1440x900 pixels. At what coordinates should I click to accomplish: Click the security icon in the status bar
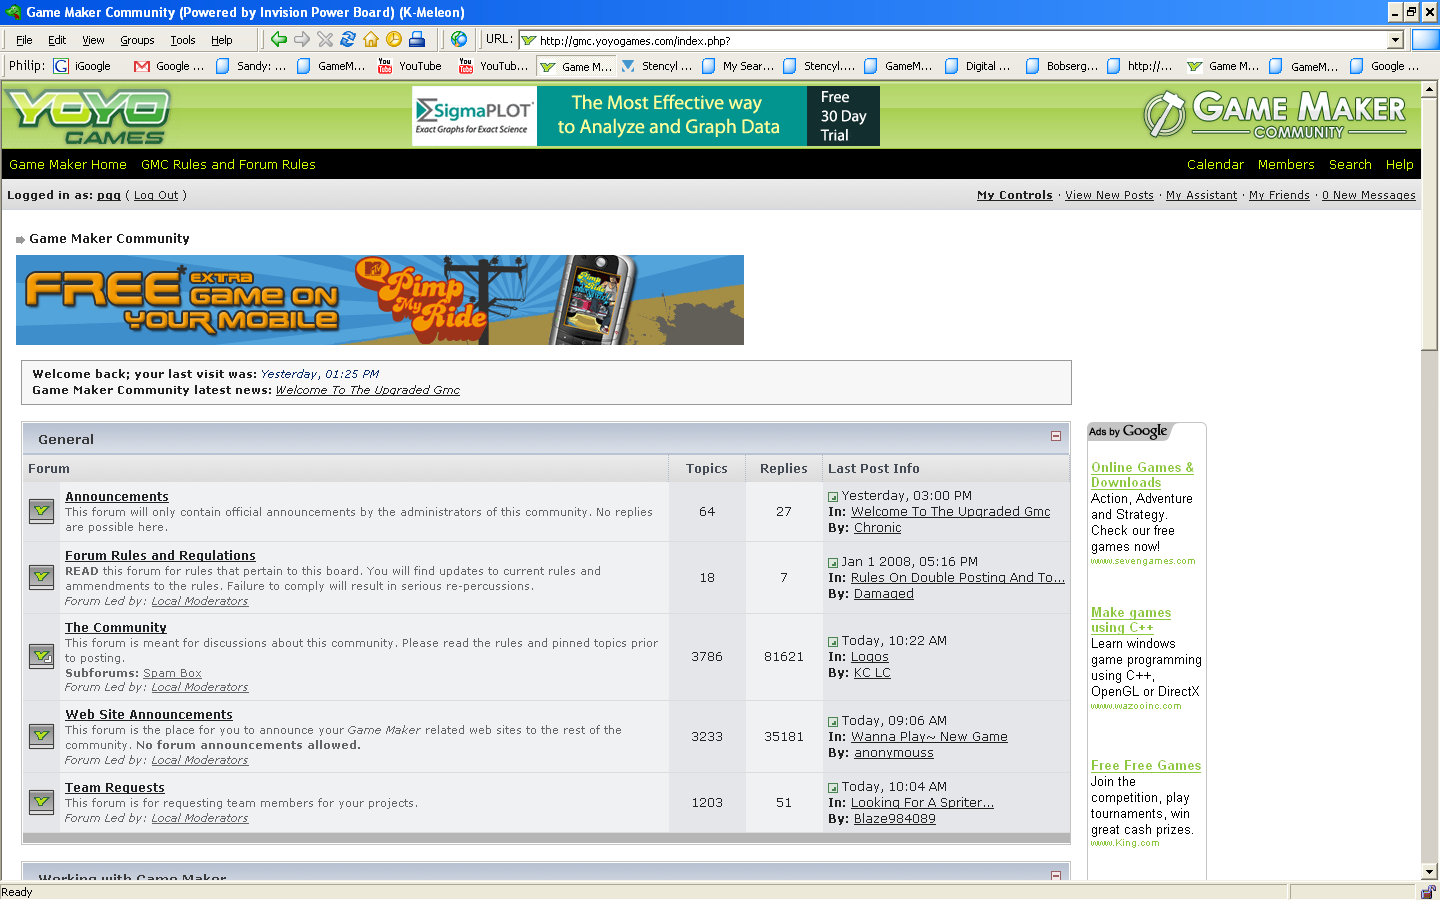point(1427,892)
